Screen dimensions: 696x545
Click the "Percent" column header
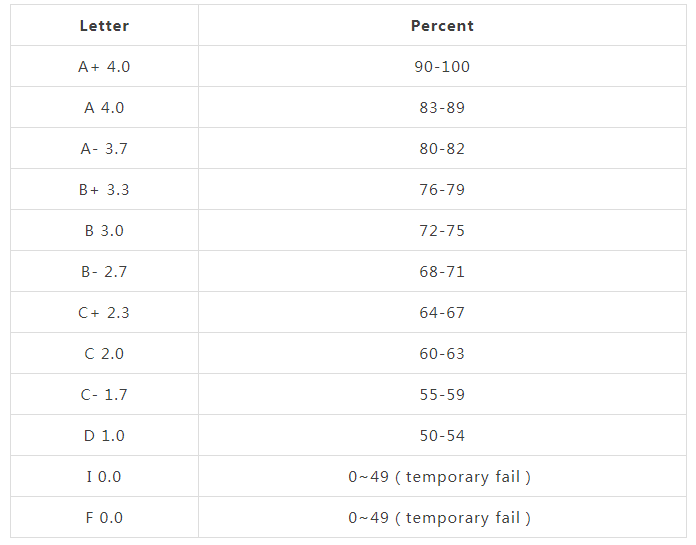coord(442,26)
